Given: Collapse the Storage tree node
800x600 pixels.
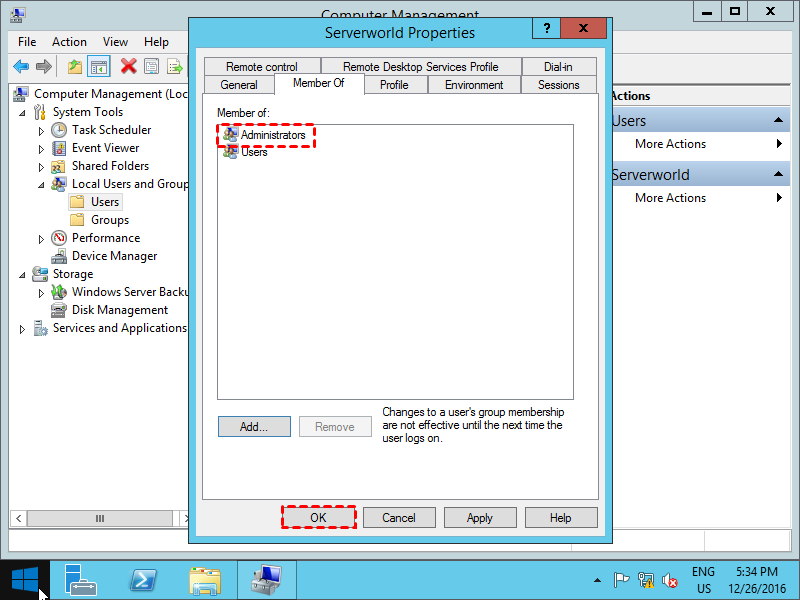Looking at the screenshot, I should coord(22,276).
